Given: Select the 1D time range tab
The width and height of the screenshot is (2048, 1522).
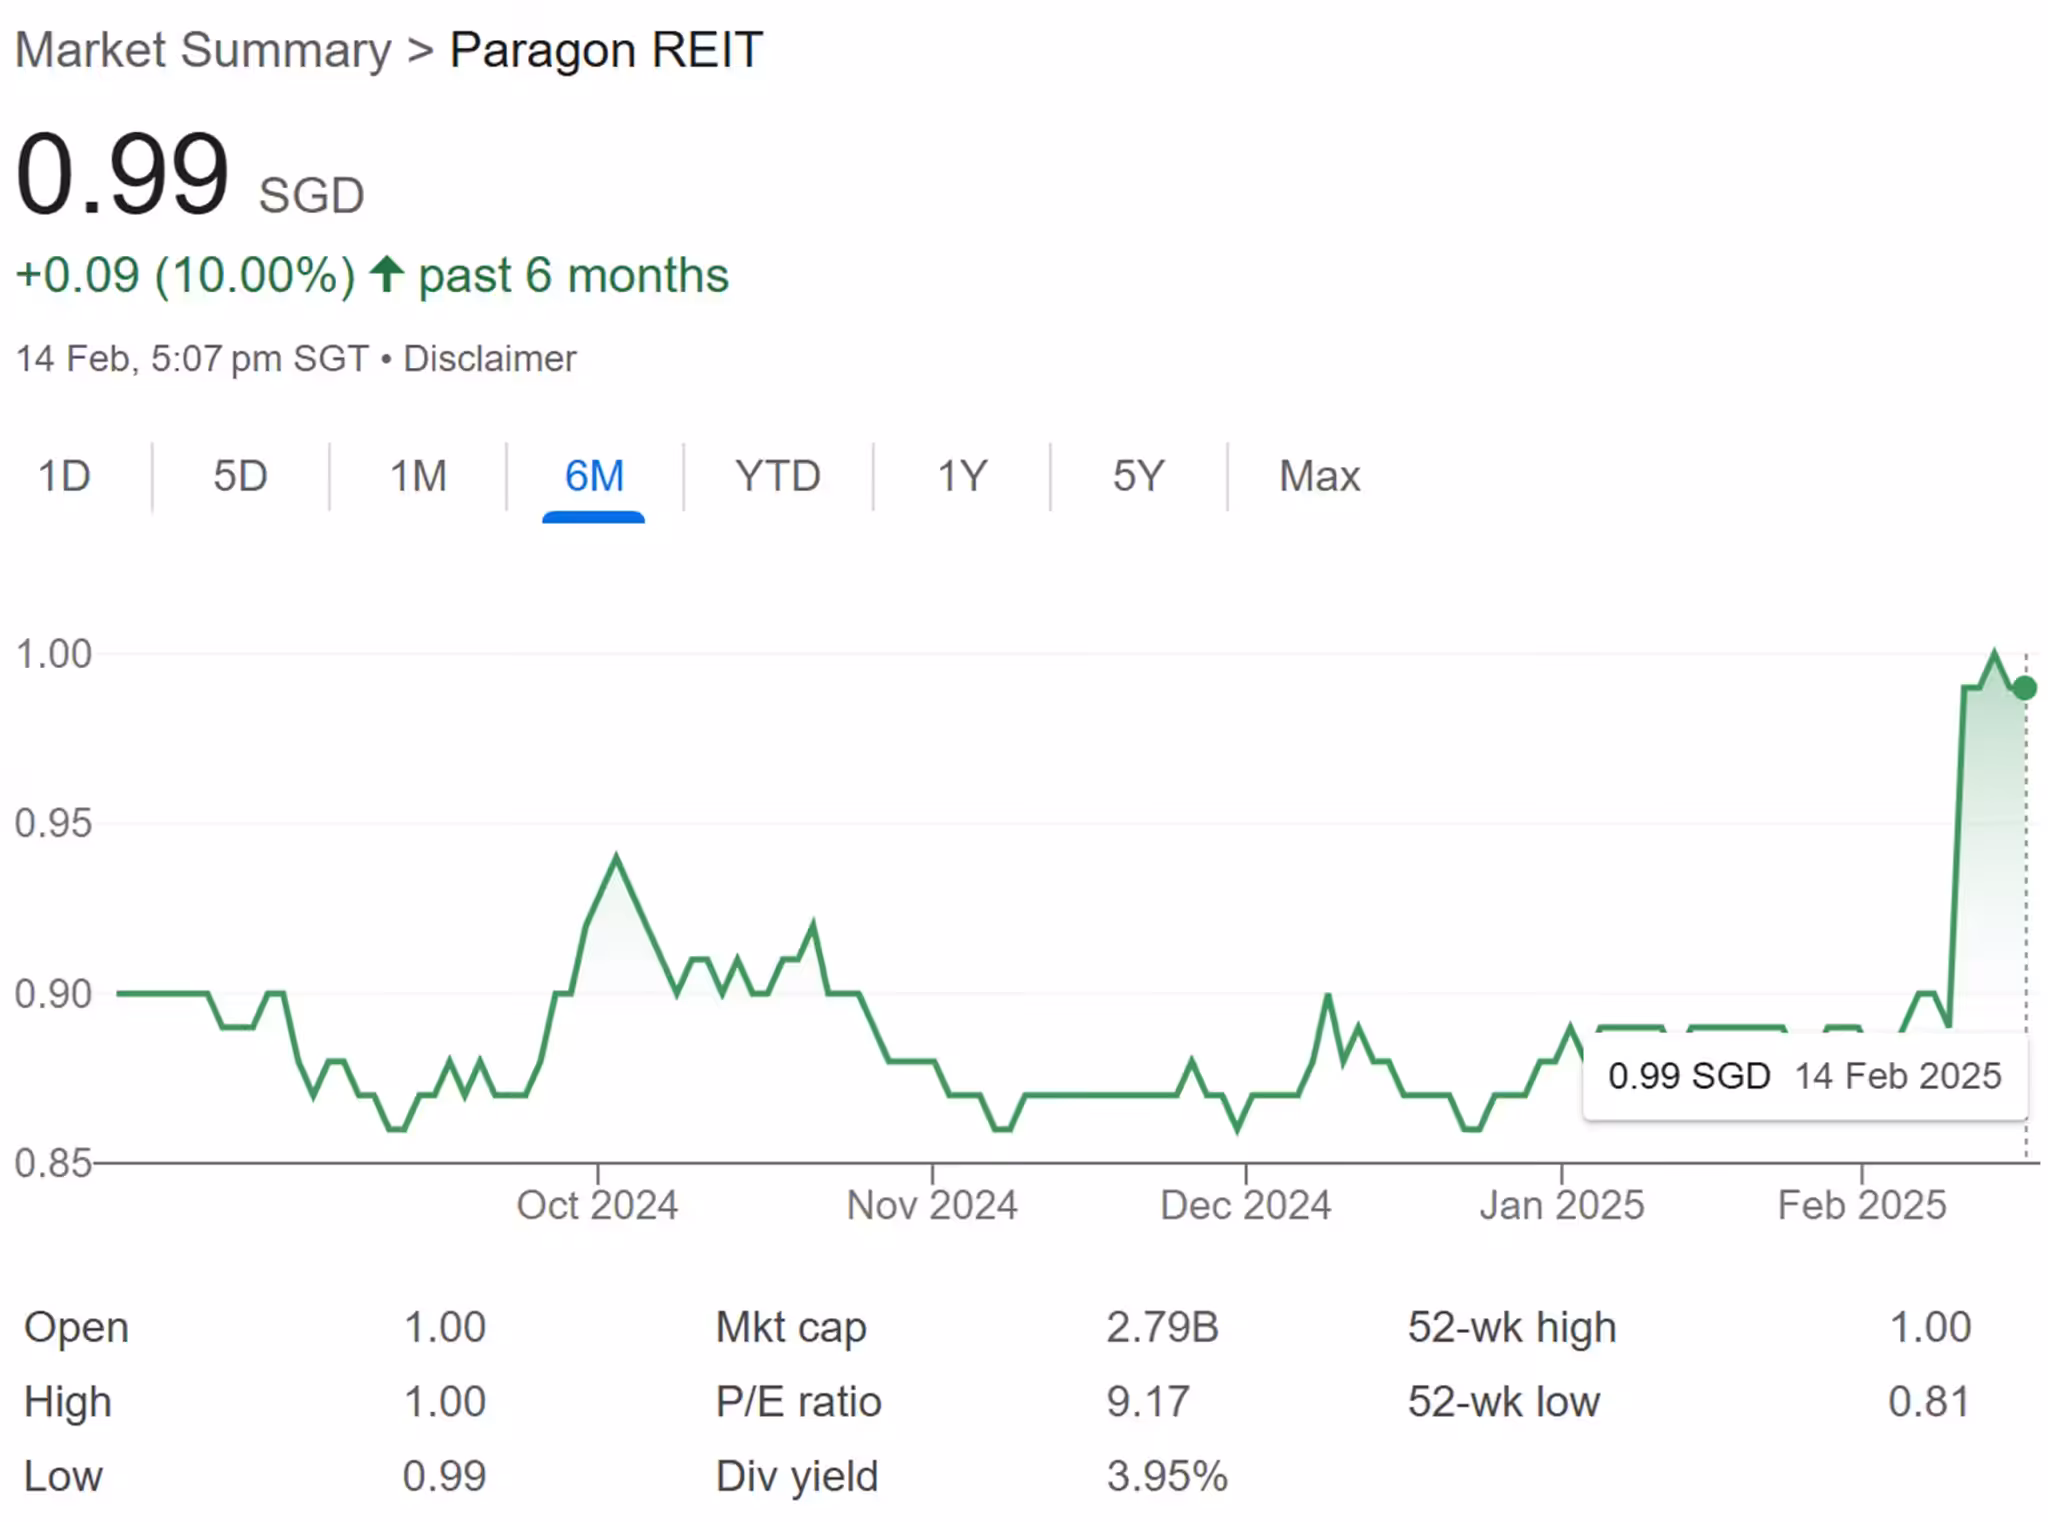Looking at the screenshot, I should (x=64, y=476).
